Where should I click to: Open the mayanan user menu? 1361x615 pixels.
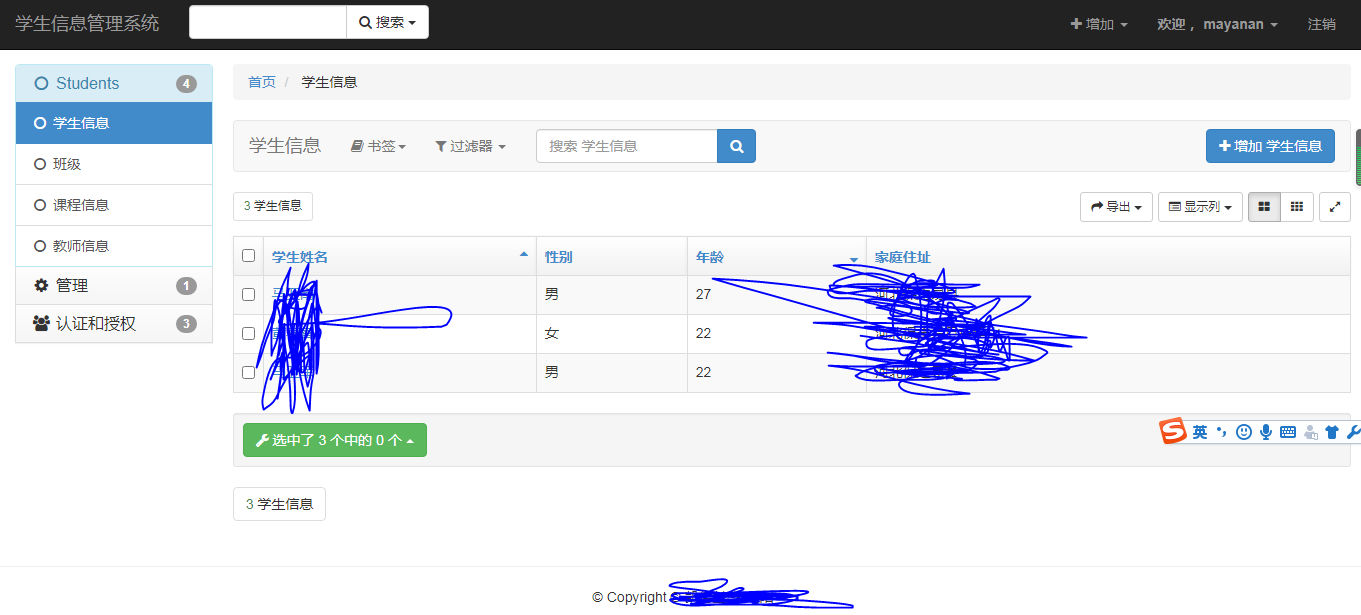(x=1217, y=23)
